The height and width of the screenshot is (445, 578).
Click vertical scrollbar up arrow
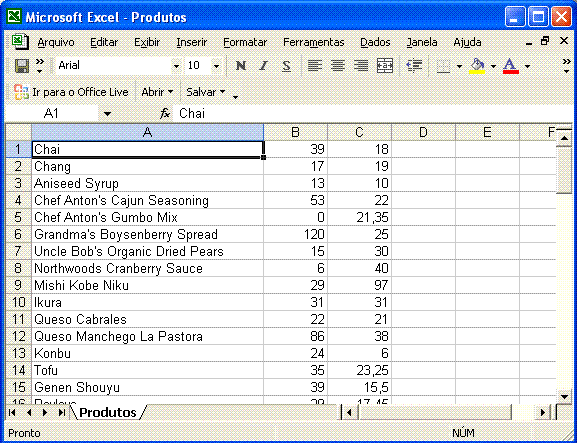[x=564, y=138]
